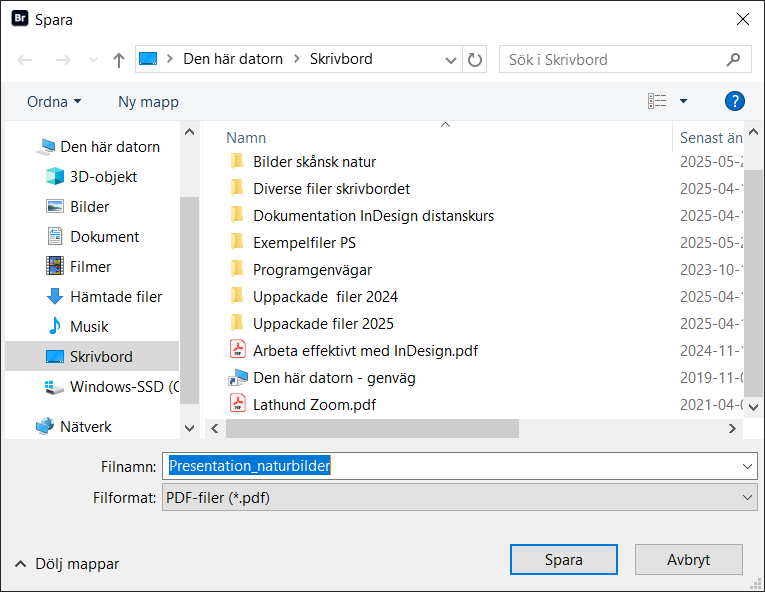Go up one folder level with the up arrow

tap(119, 60)
